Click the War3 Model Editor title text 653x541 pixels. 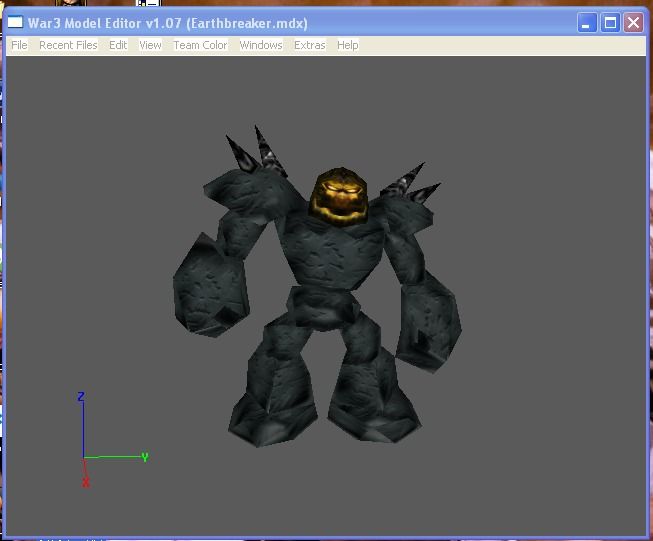pyautogui.click(x=168, y=23)
